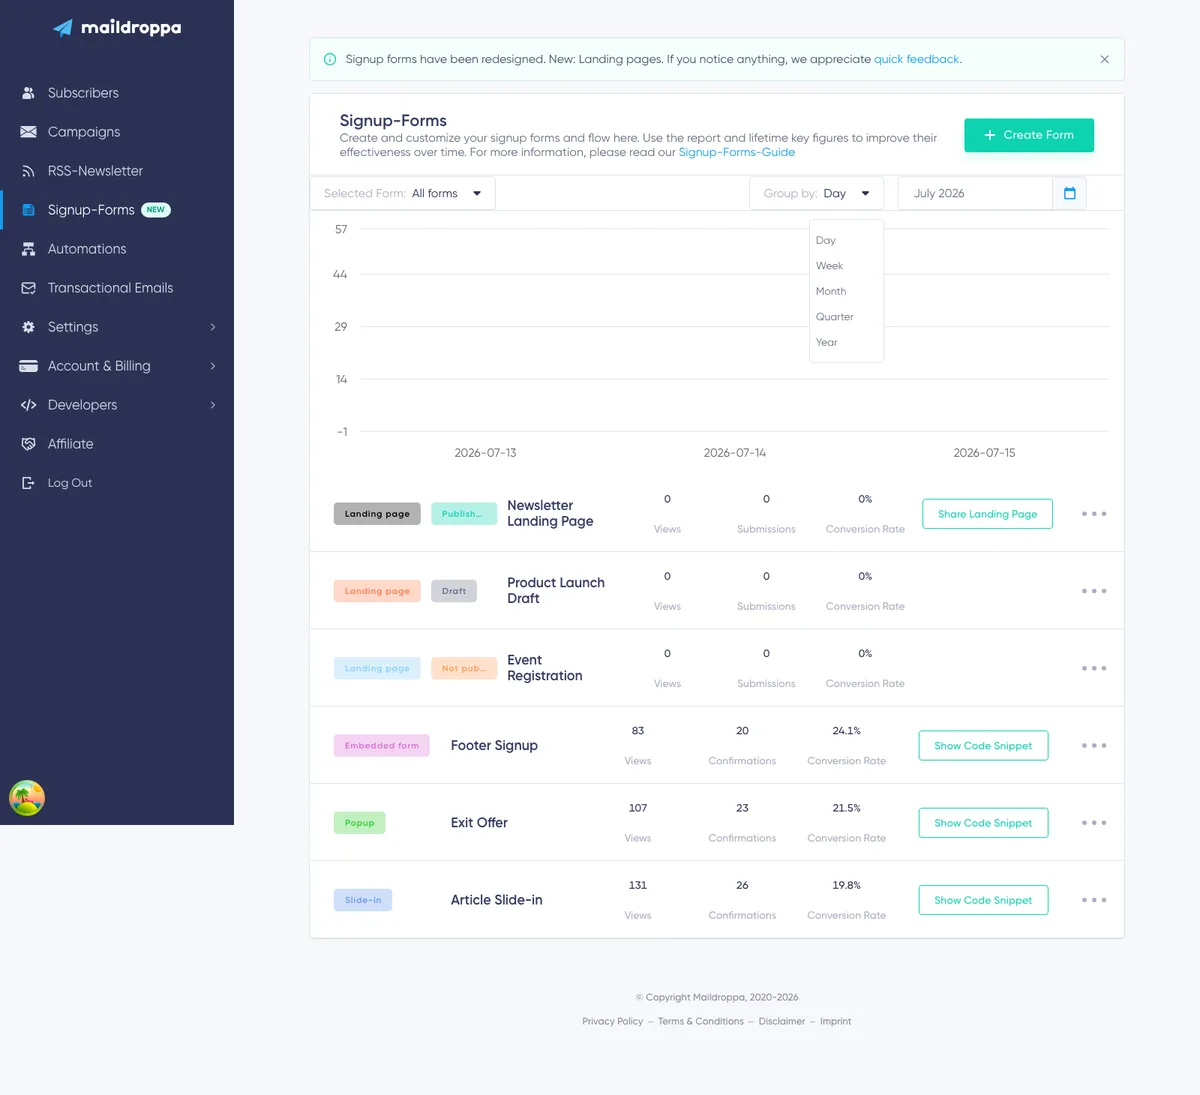Show Code Snippet for Article Slide-in

tap(983, 900)
